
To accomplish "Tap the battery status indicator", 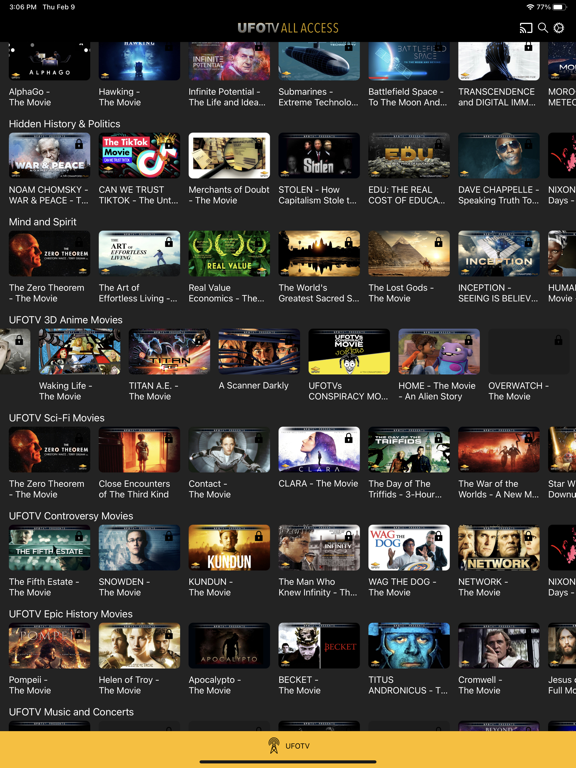I will 560,7.
